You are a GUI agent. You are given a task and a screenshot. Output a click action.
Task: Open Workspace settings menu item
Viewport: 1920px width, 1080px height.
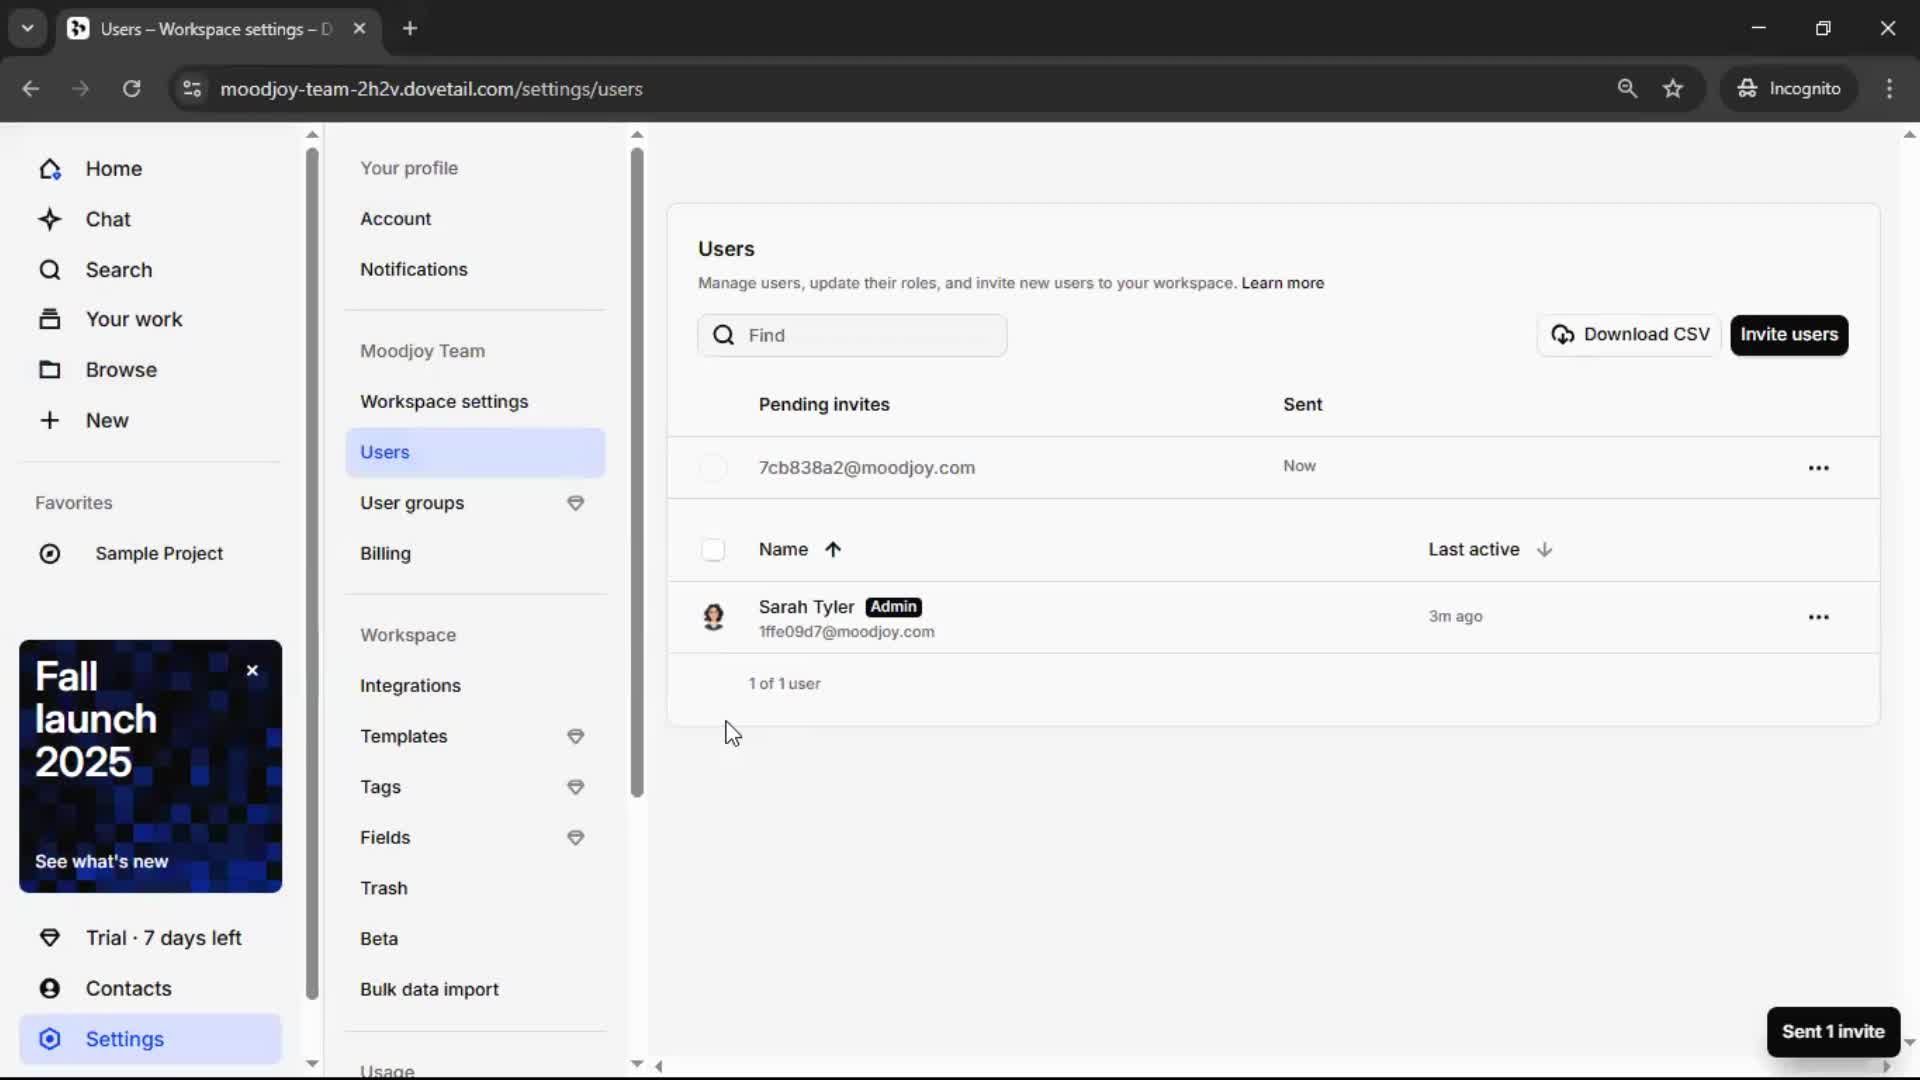pyautogui.click(x=444, y=402)
